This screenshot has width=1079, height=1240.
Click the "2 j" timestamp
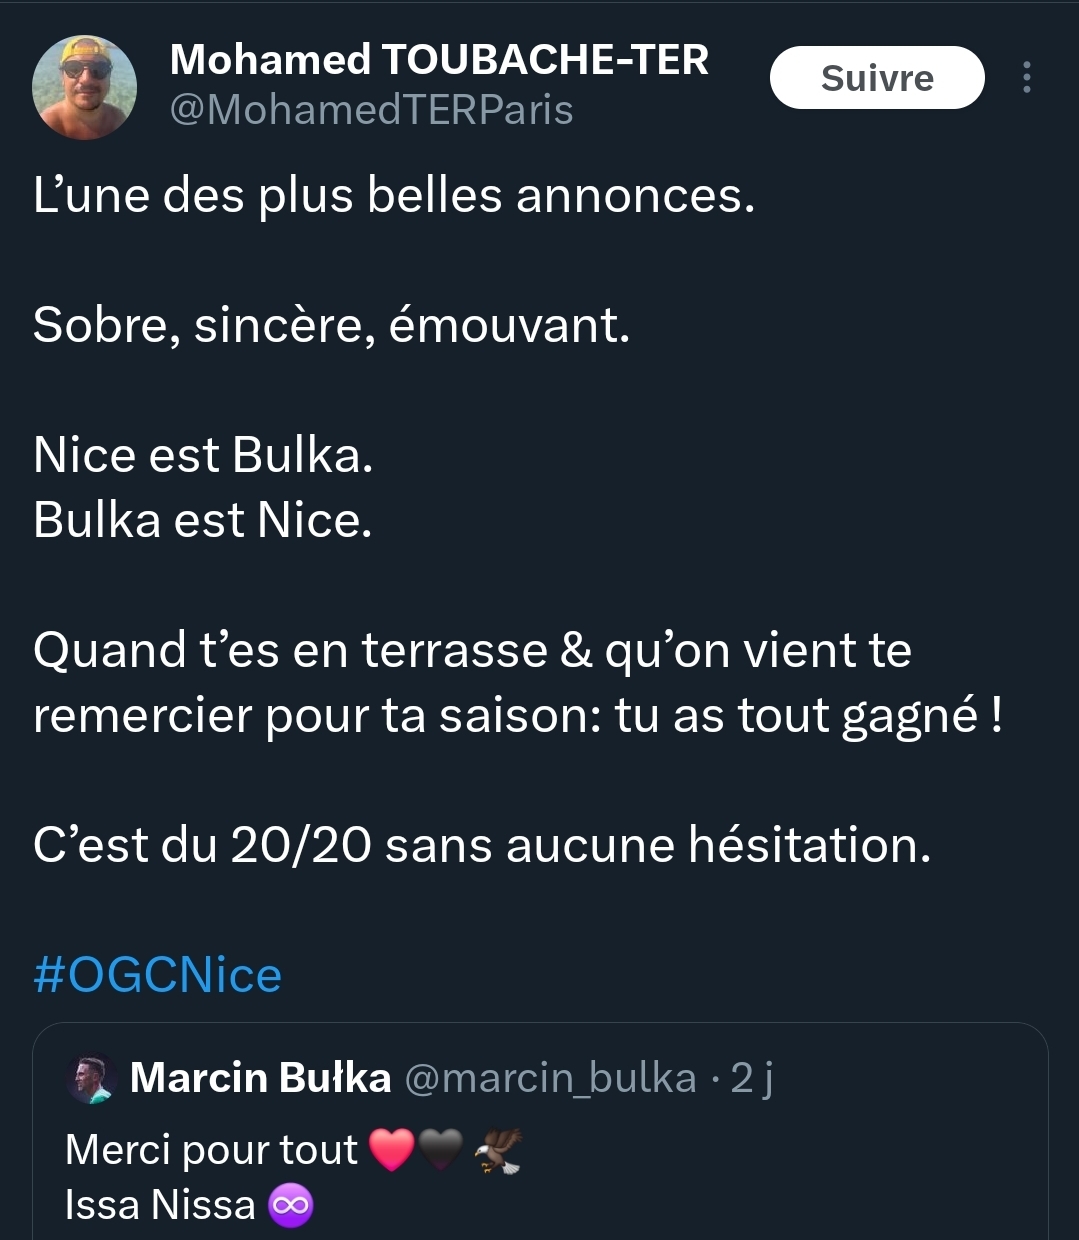(751, 1078)
